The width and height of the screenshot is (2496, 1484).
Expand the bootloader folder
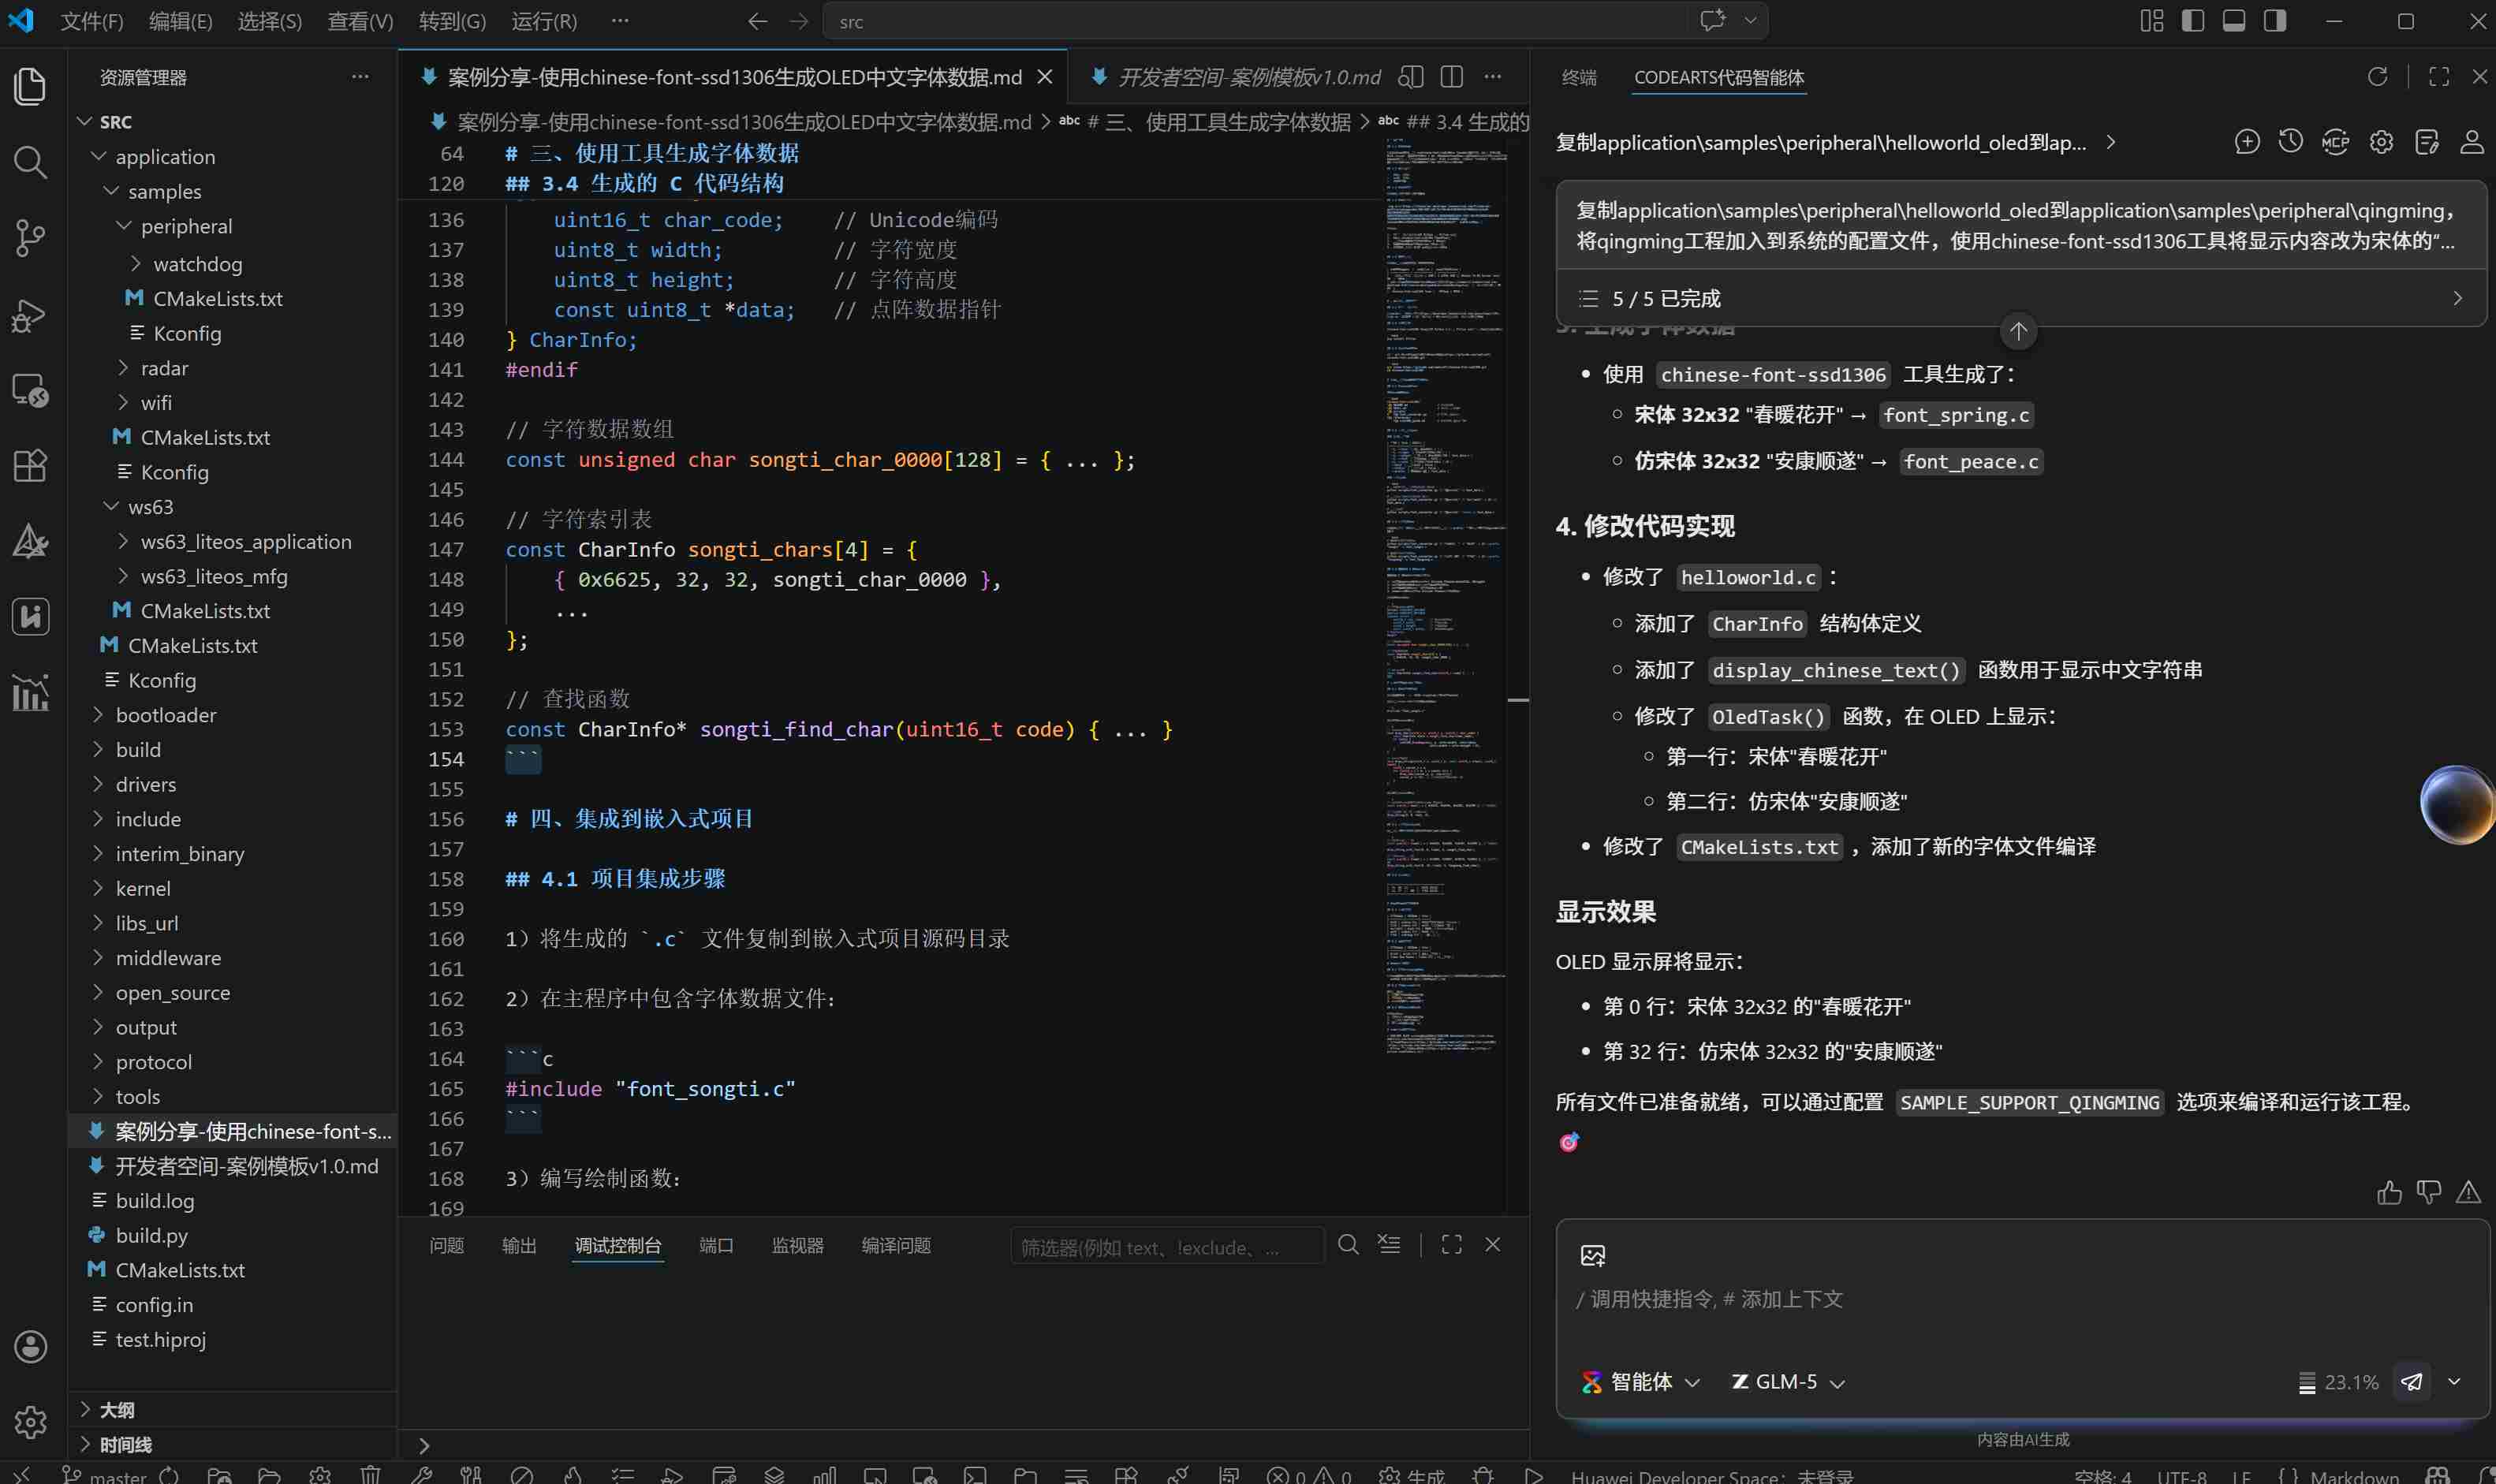pos(166,715)
